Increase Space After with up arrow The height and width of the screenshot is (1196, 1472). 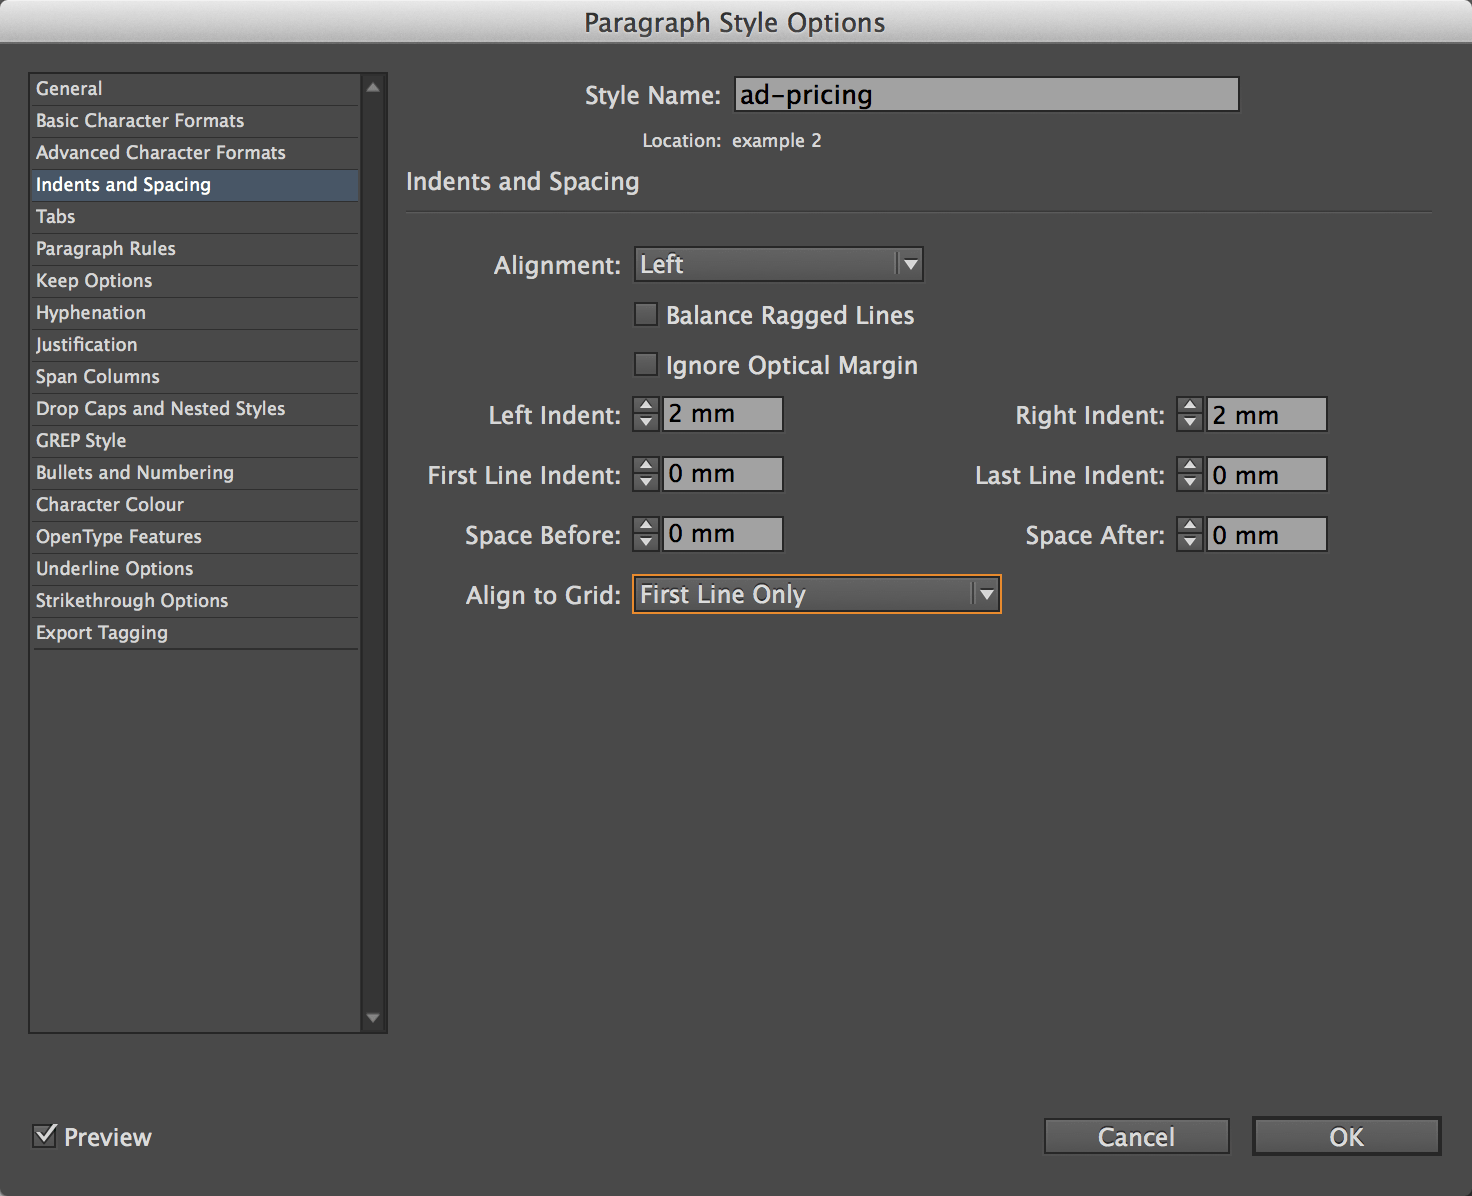click(1190, 526)
